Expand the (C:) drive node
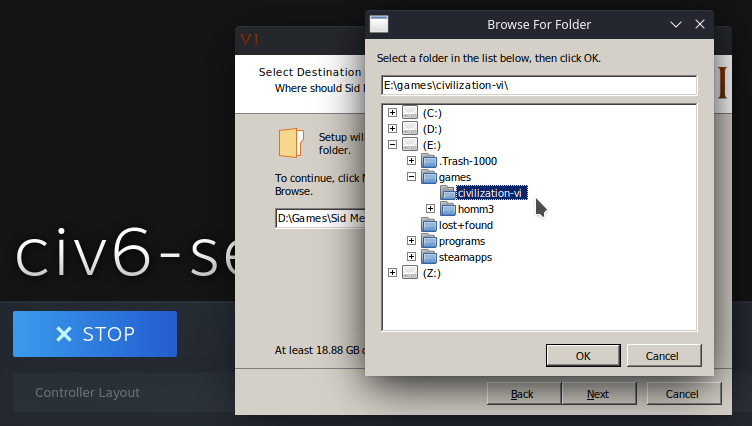This screenshot has width=752, height=426. pos(392,113)
